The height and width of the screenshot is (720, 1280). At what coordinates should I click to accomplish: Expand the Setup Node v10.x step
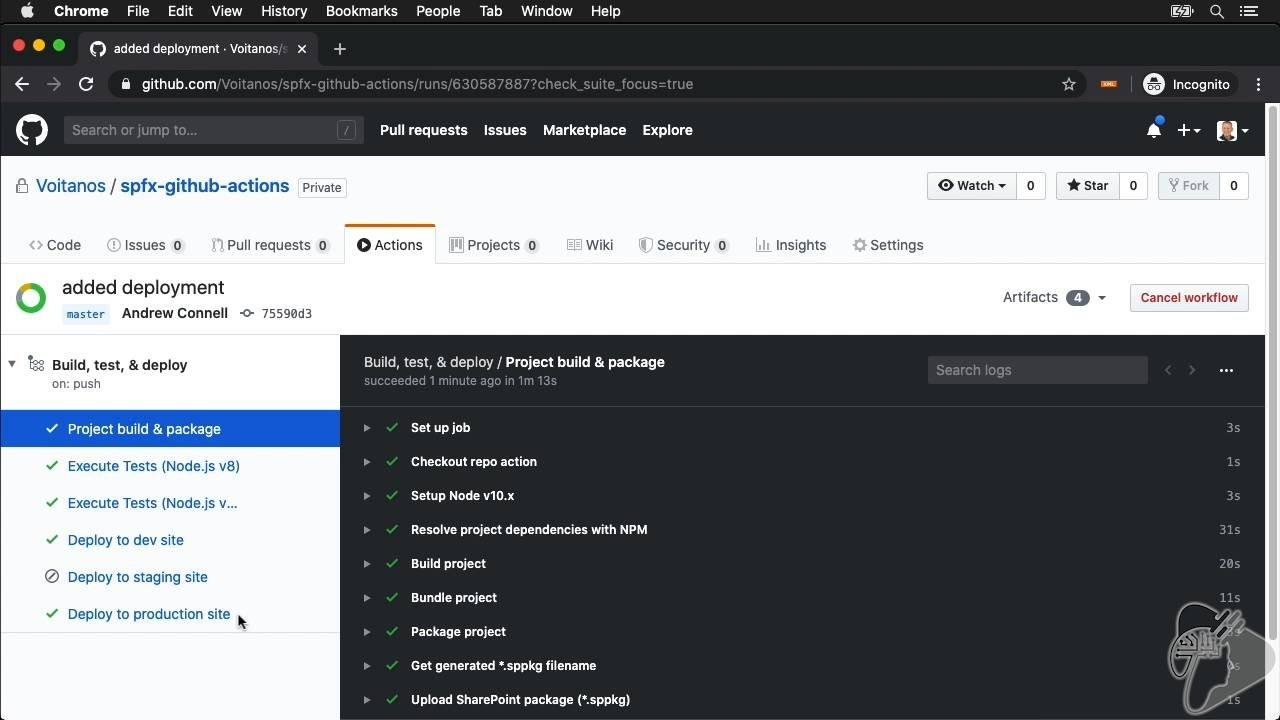[803, 496]
